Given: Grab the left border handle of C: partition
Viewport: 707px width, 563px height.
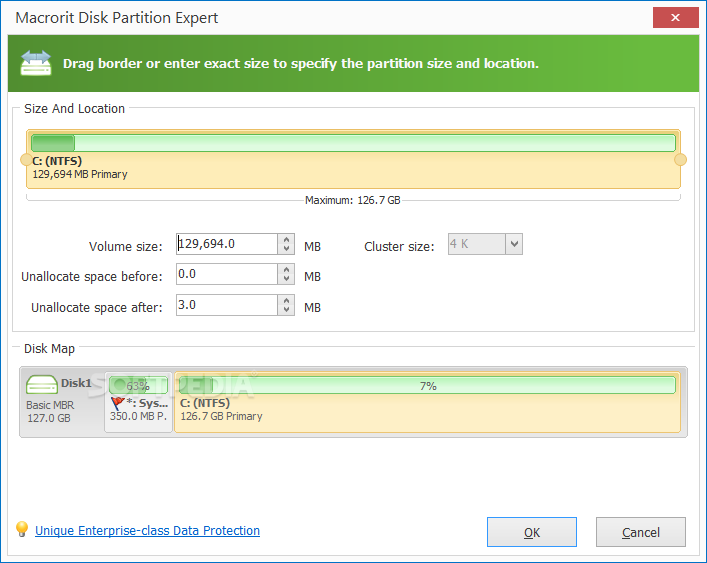Looking at the screenshot, I should pyautogui.click(x=26, y=160).
